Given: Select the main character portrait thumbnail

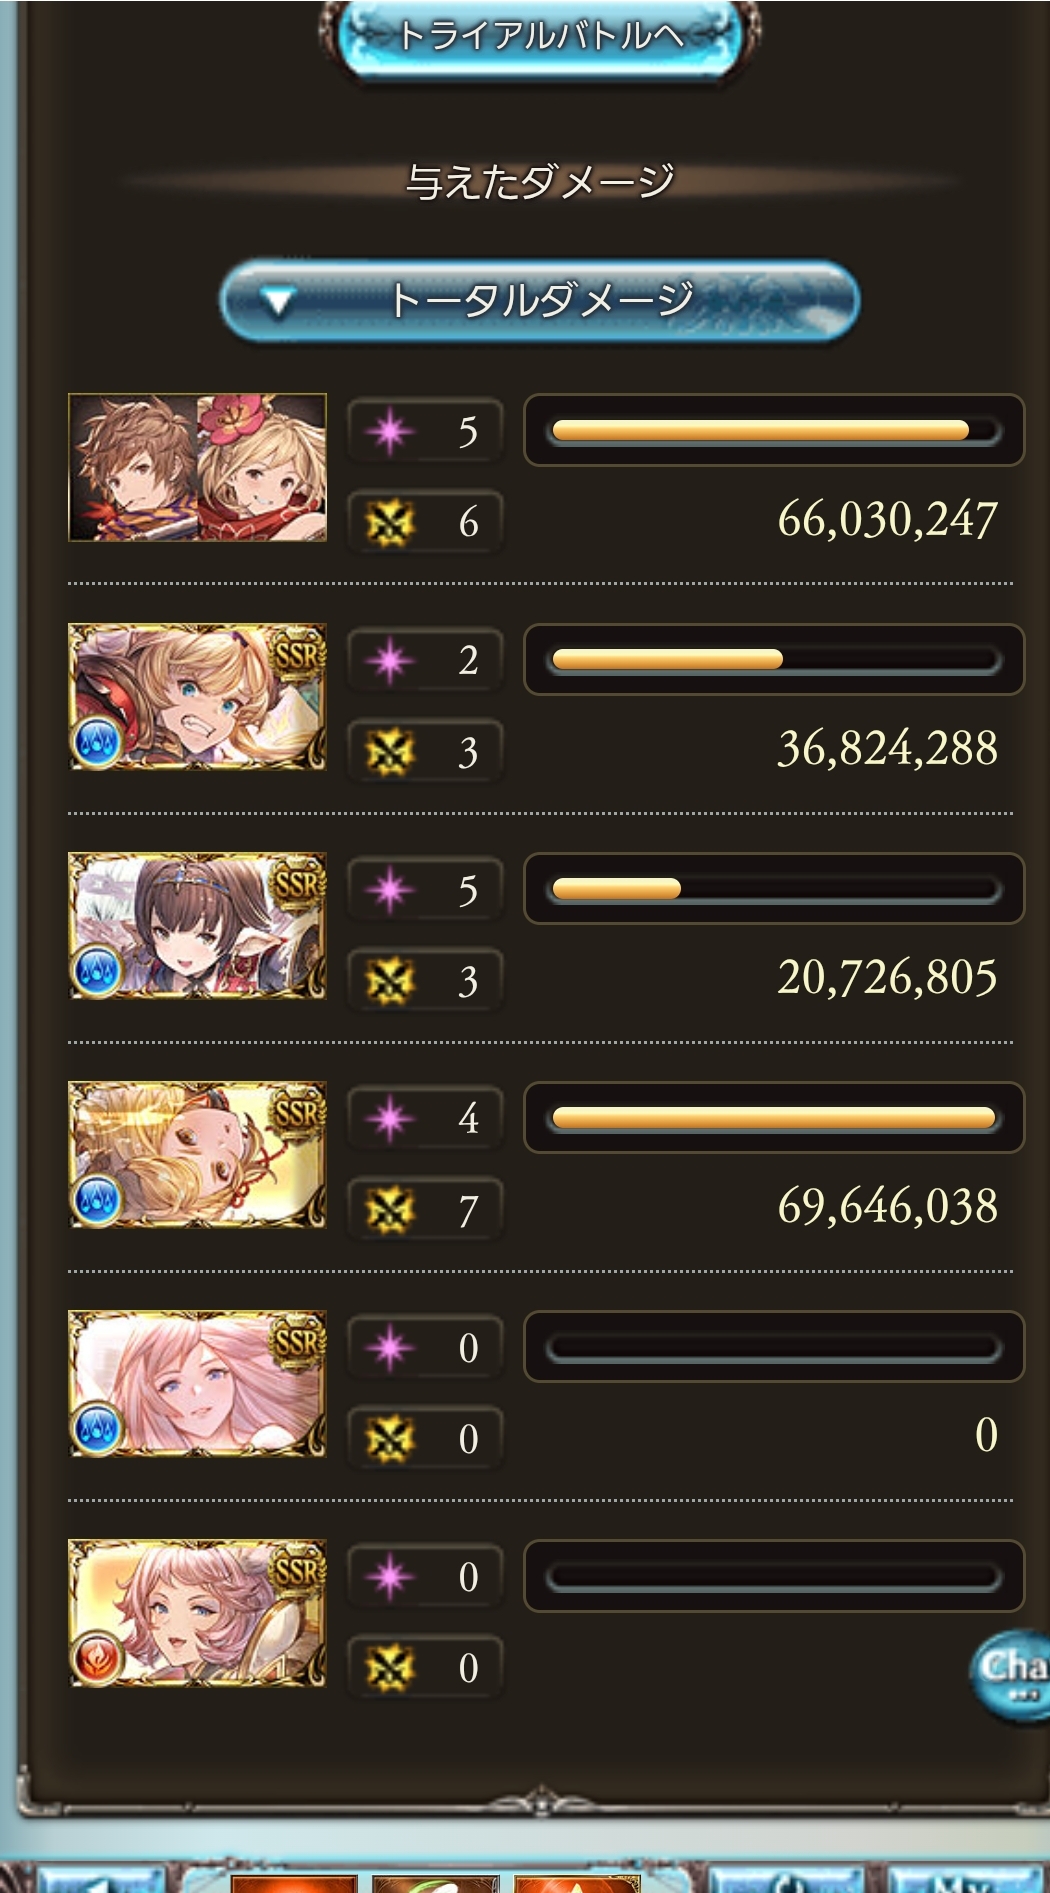Looking at the screenshot, I should [197, 467].
